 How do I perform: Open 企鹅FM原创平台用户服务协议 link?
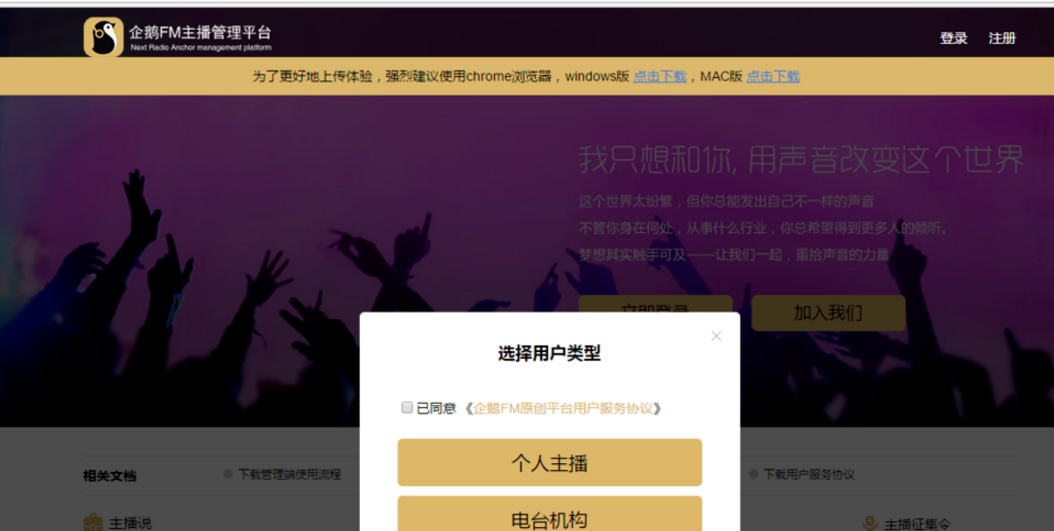click(563, 408)
